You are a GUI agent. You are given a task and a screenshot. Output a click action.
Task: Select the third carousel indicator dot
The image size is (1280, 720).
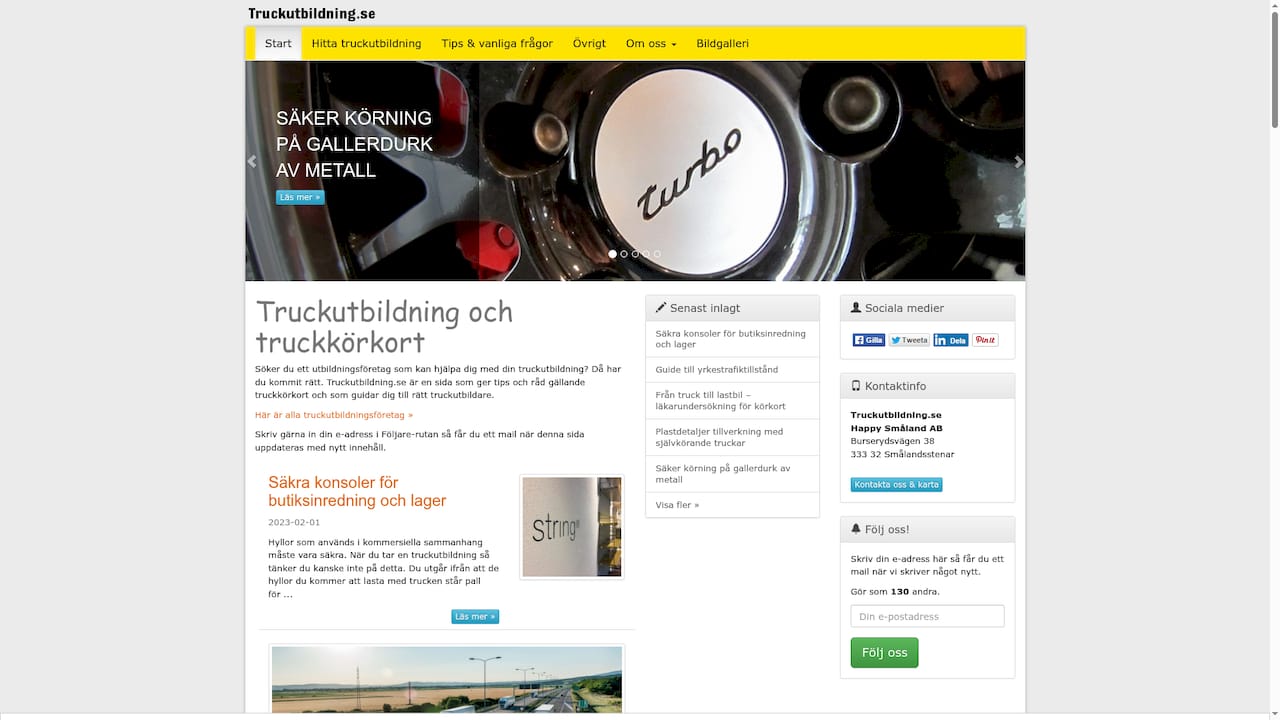click(634, 253)
